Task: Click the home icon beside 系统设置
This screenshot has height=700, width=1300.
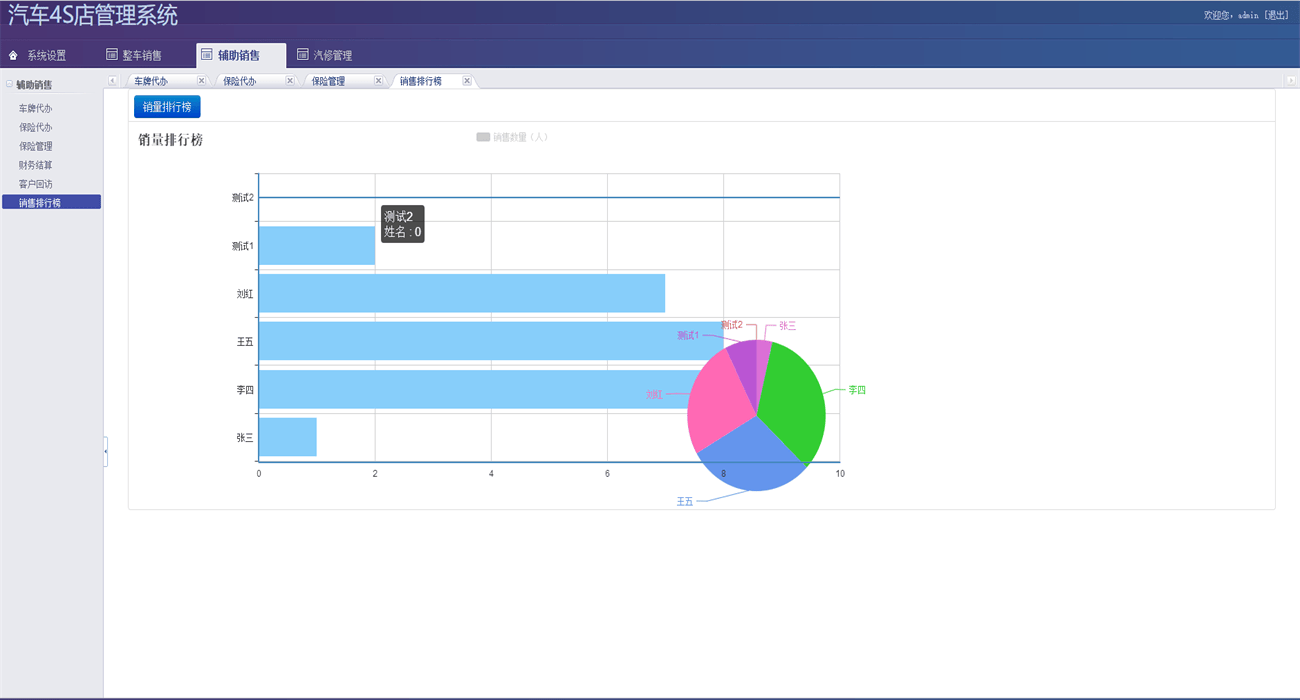Action: [x=13, y=56]
